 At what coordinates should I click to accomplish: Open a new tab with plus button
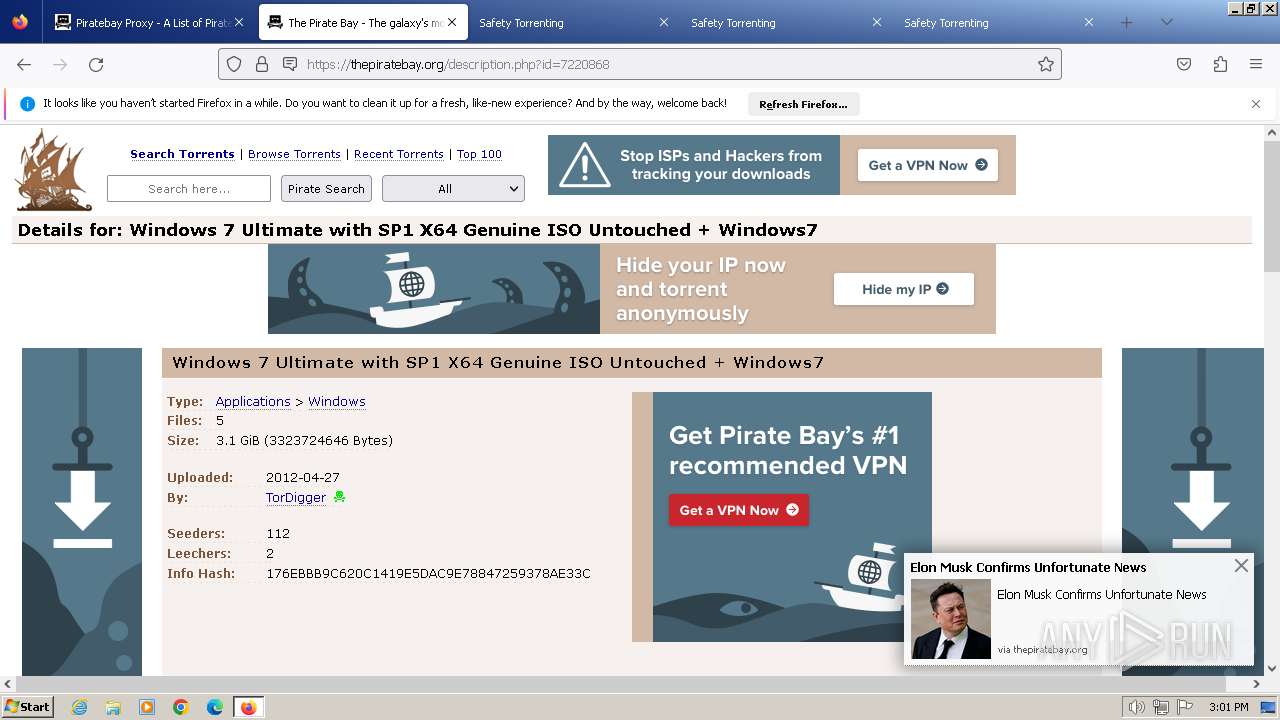point(1127,22)
